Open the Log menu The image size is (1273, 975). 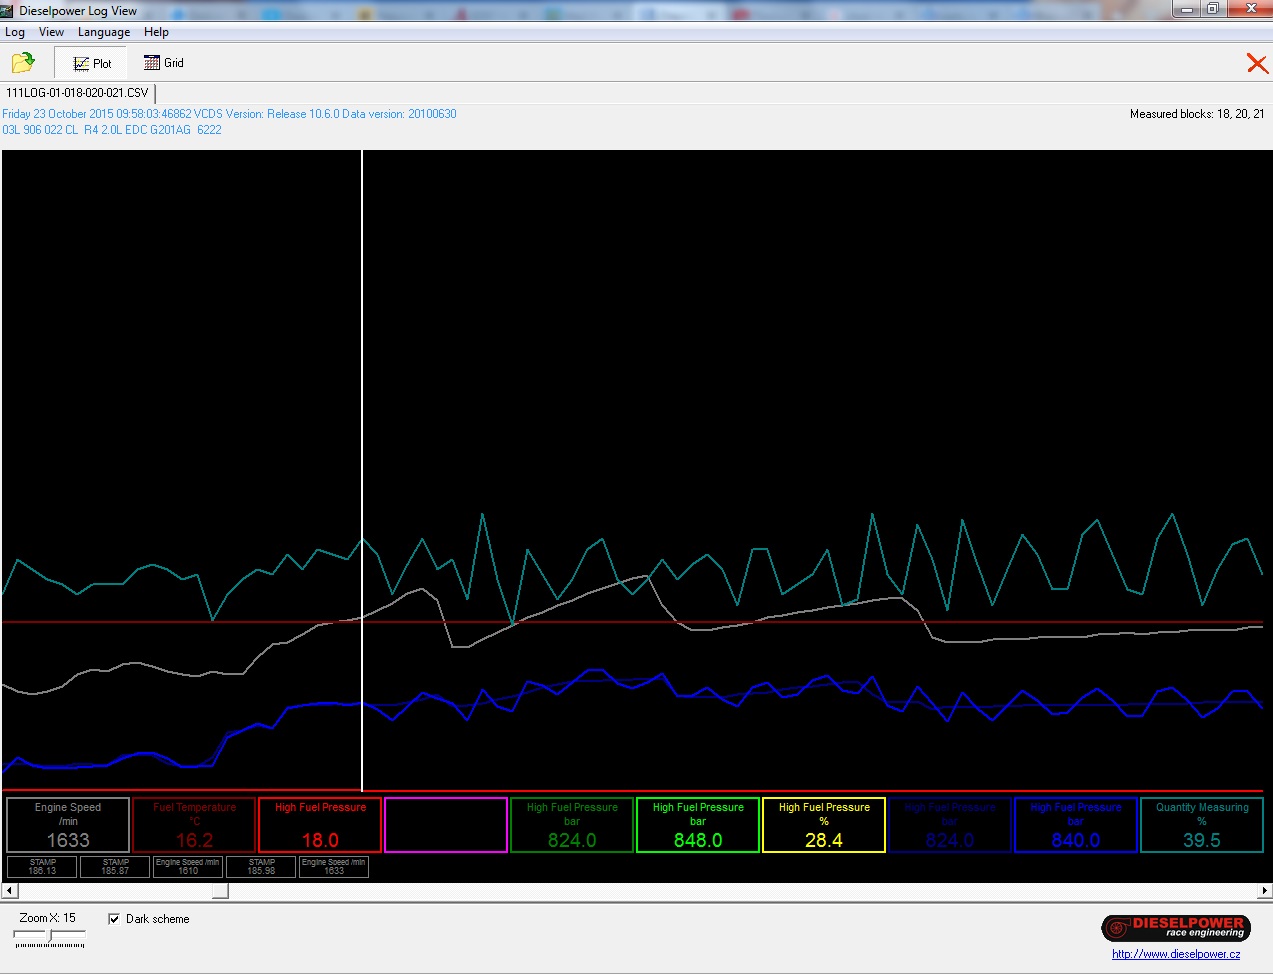(x=15, y=32)
